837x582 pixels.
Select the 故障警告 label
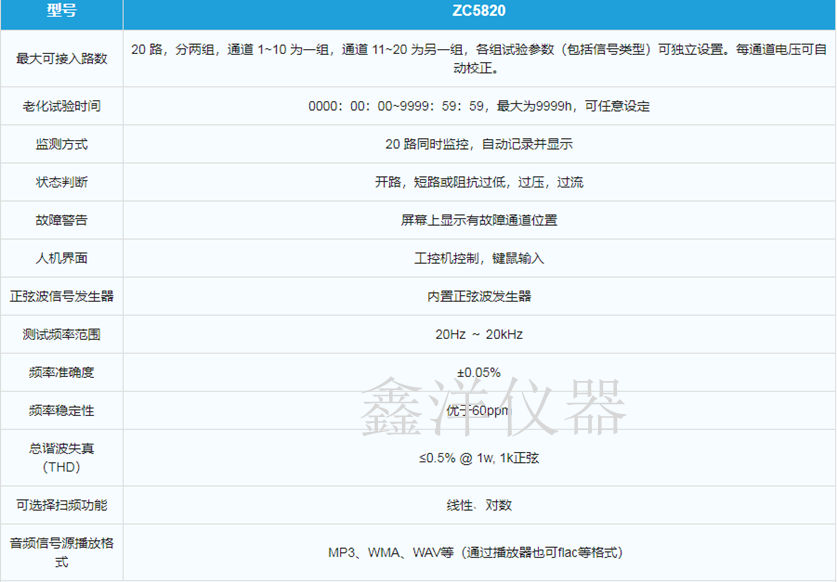61,220
